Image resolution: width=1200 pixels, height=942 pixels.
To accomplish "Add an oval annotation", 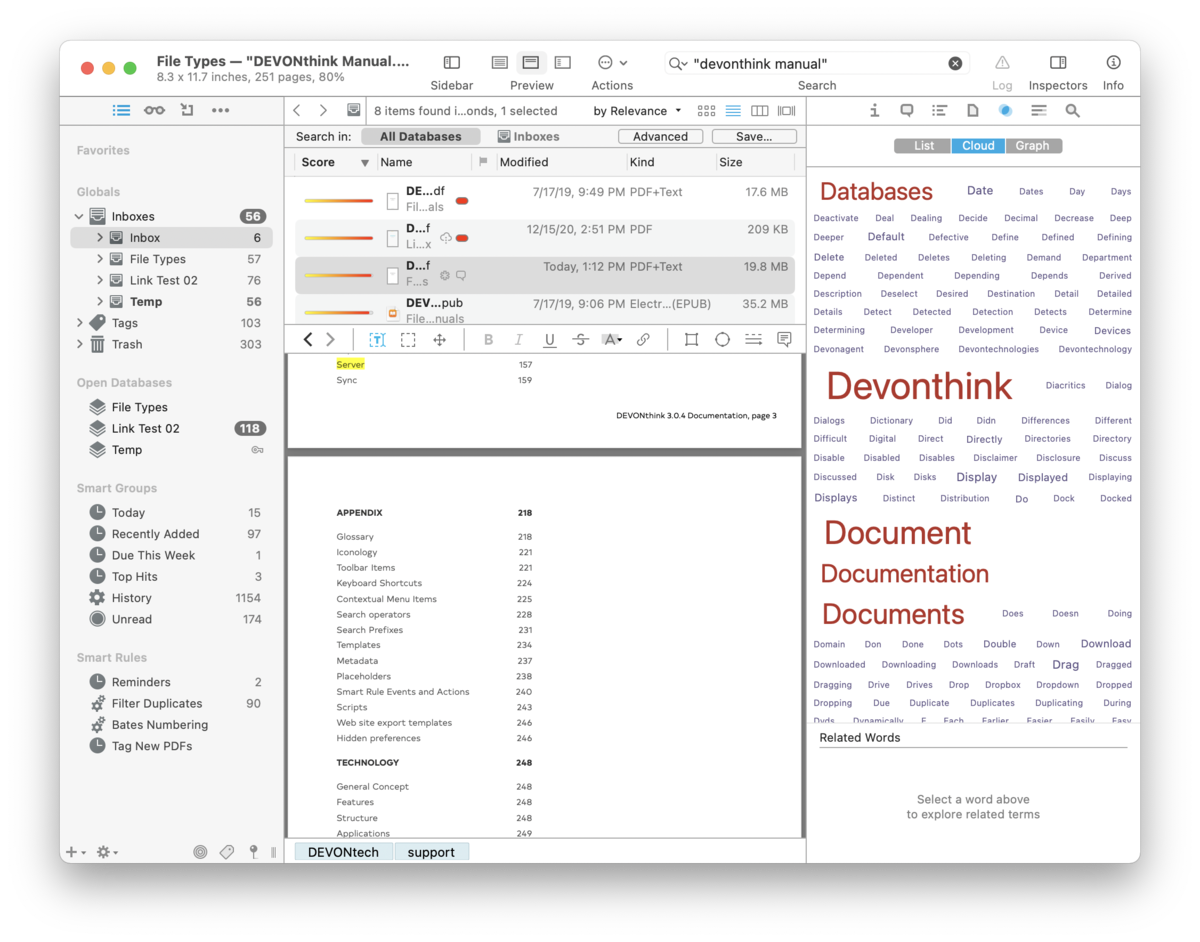I will 722,340.
